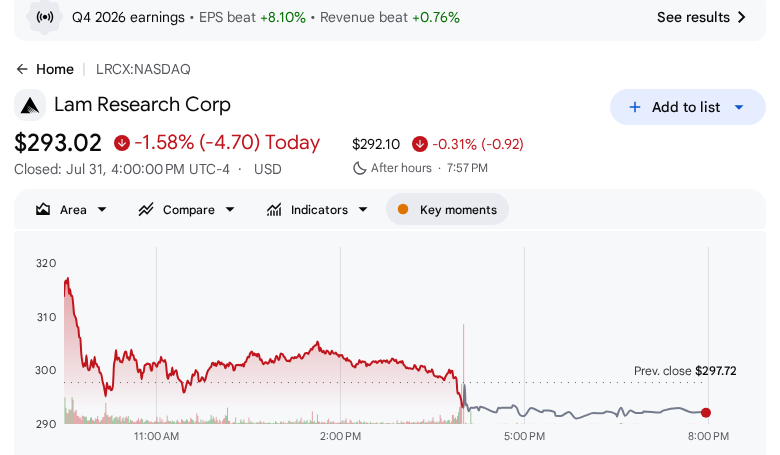The height and width of the screenshot is (455, 780).
Task: Click the Area chart type icon
Action: pyautogui.click(x=43, y=209)
